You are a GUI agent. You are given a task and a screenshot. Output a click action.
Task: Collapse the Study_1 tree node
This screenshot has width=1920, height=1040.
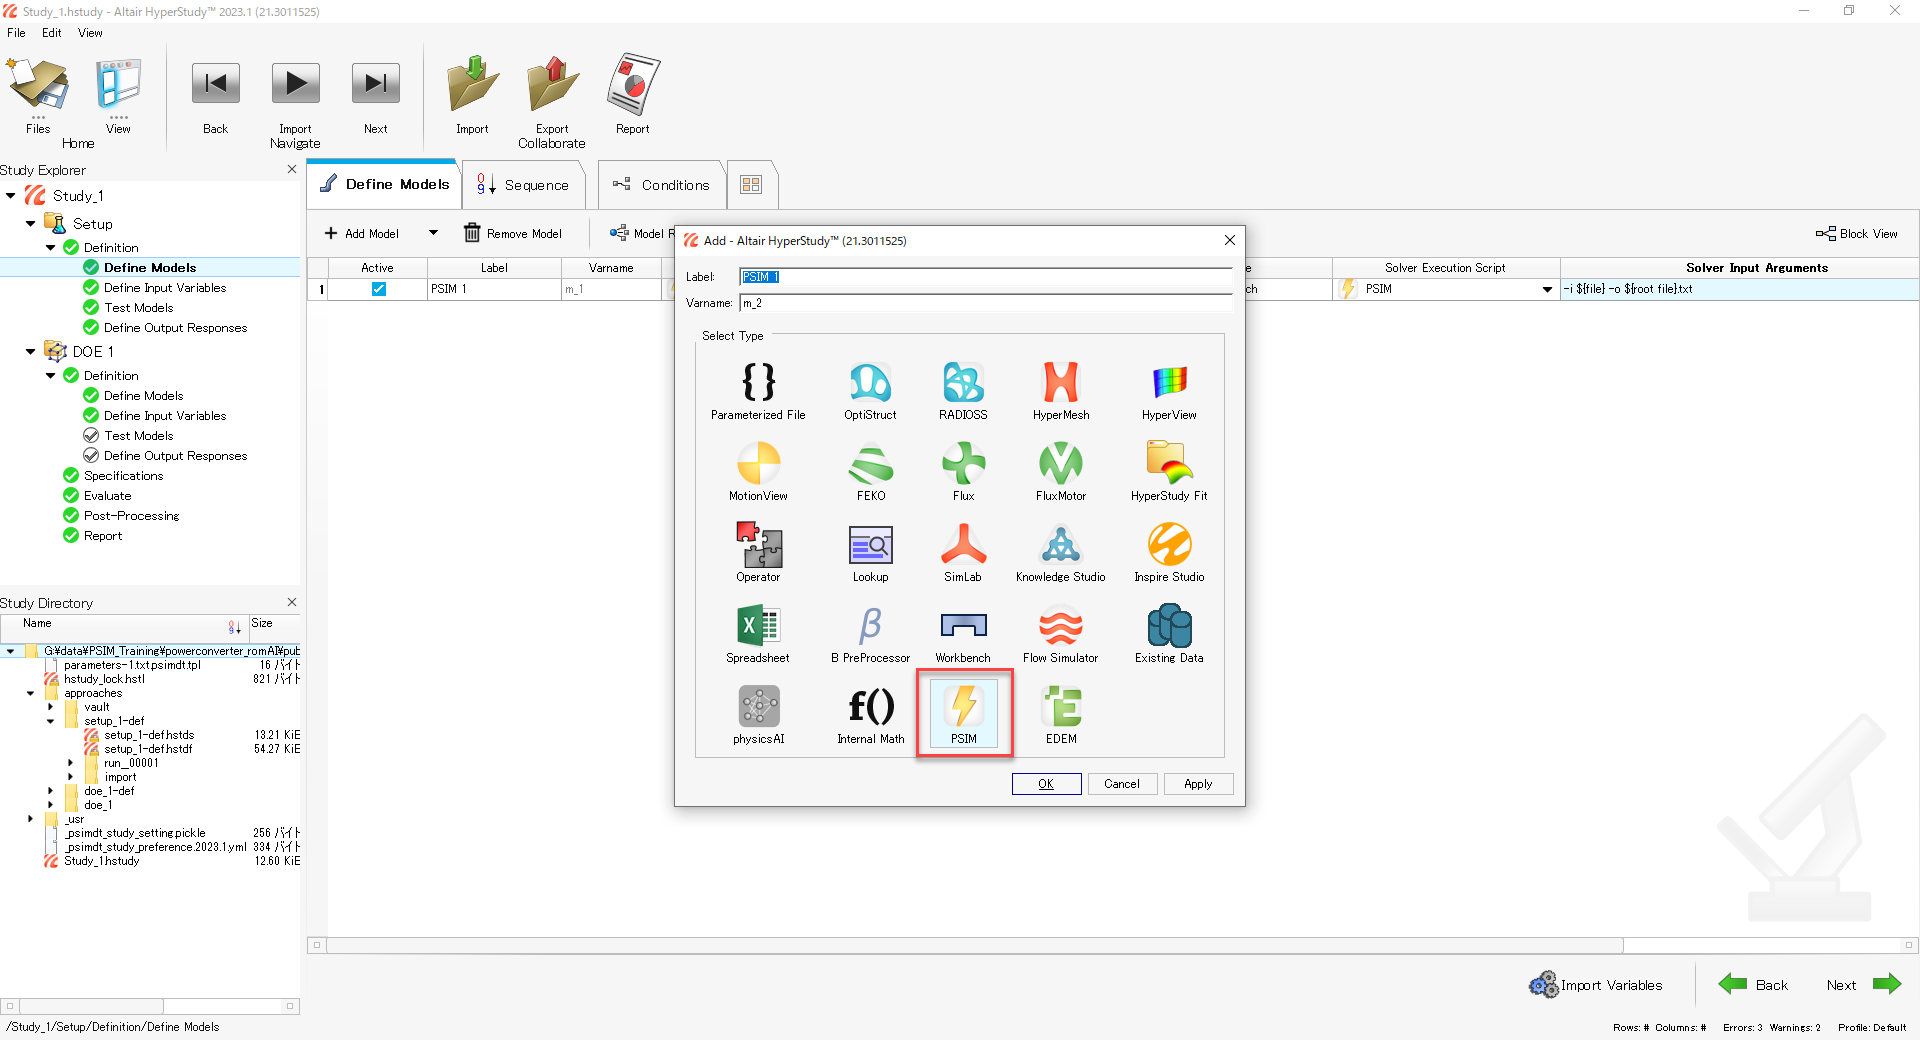[x=11, y=196]
